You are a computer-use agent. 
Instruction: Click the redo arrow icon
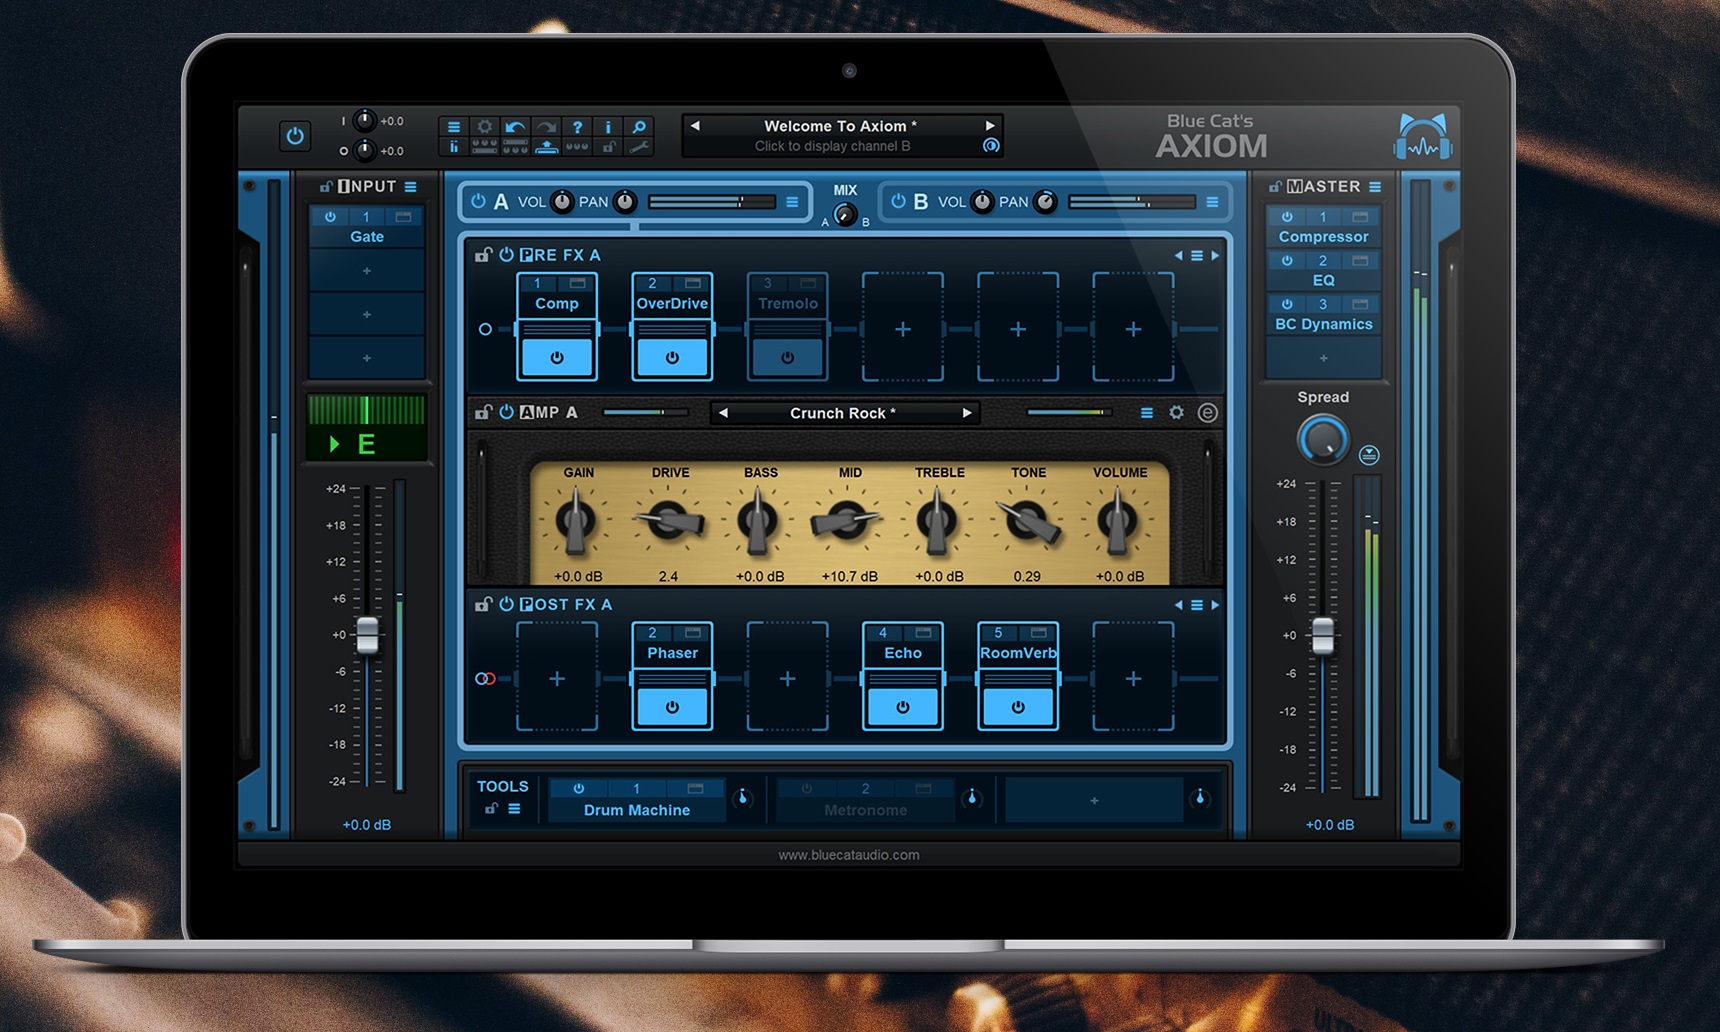click(x=546, y=127)
